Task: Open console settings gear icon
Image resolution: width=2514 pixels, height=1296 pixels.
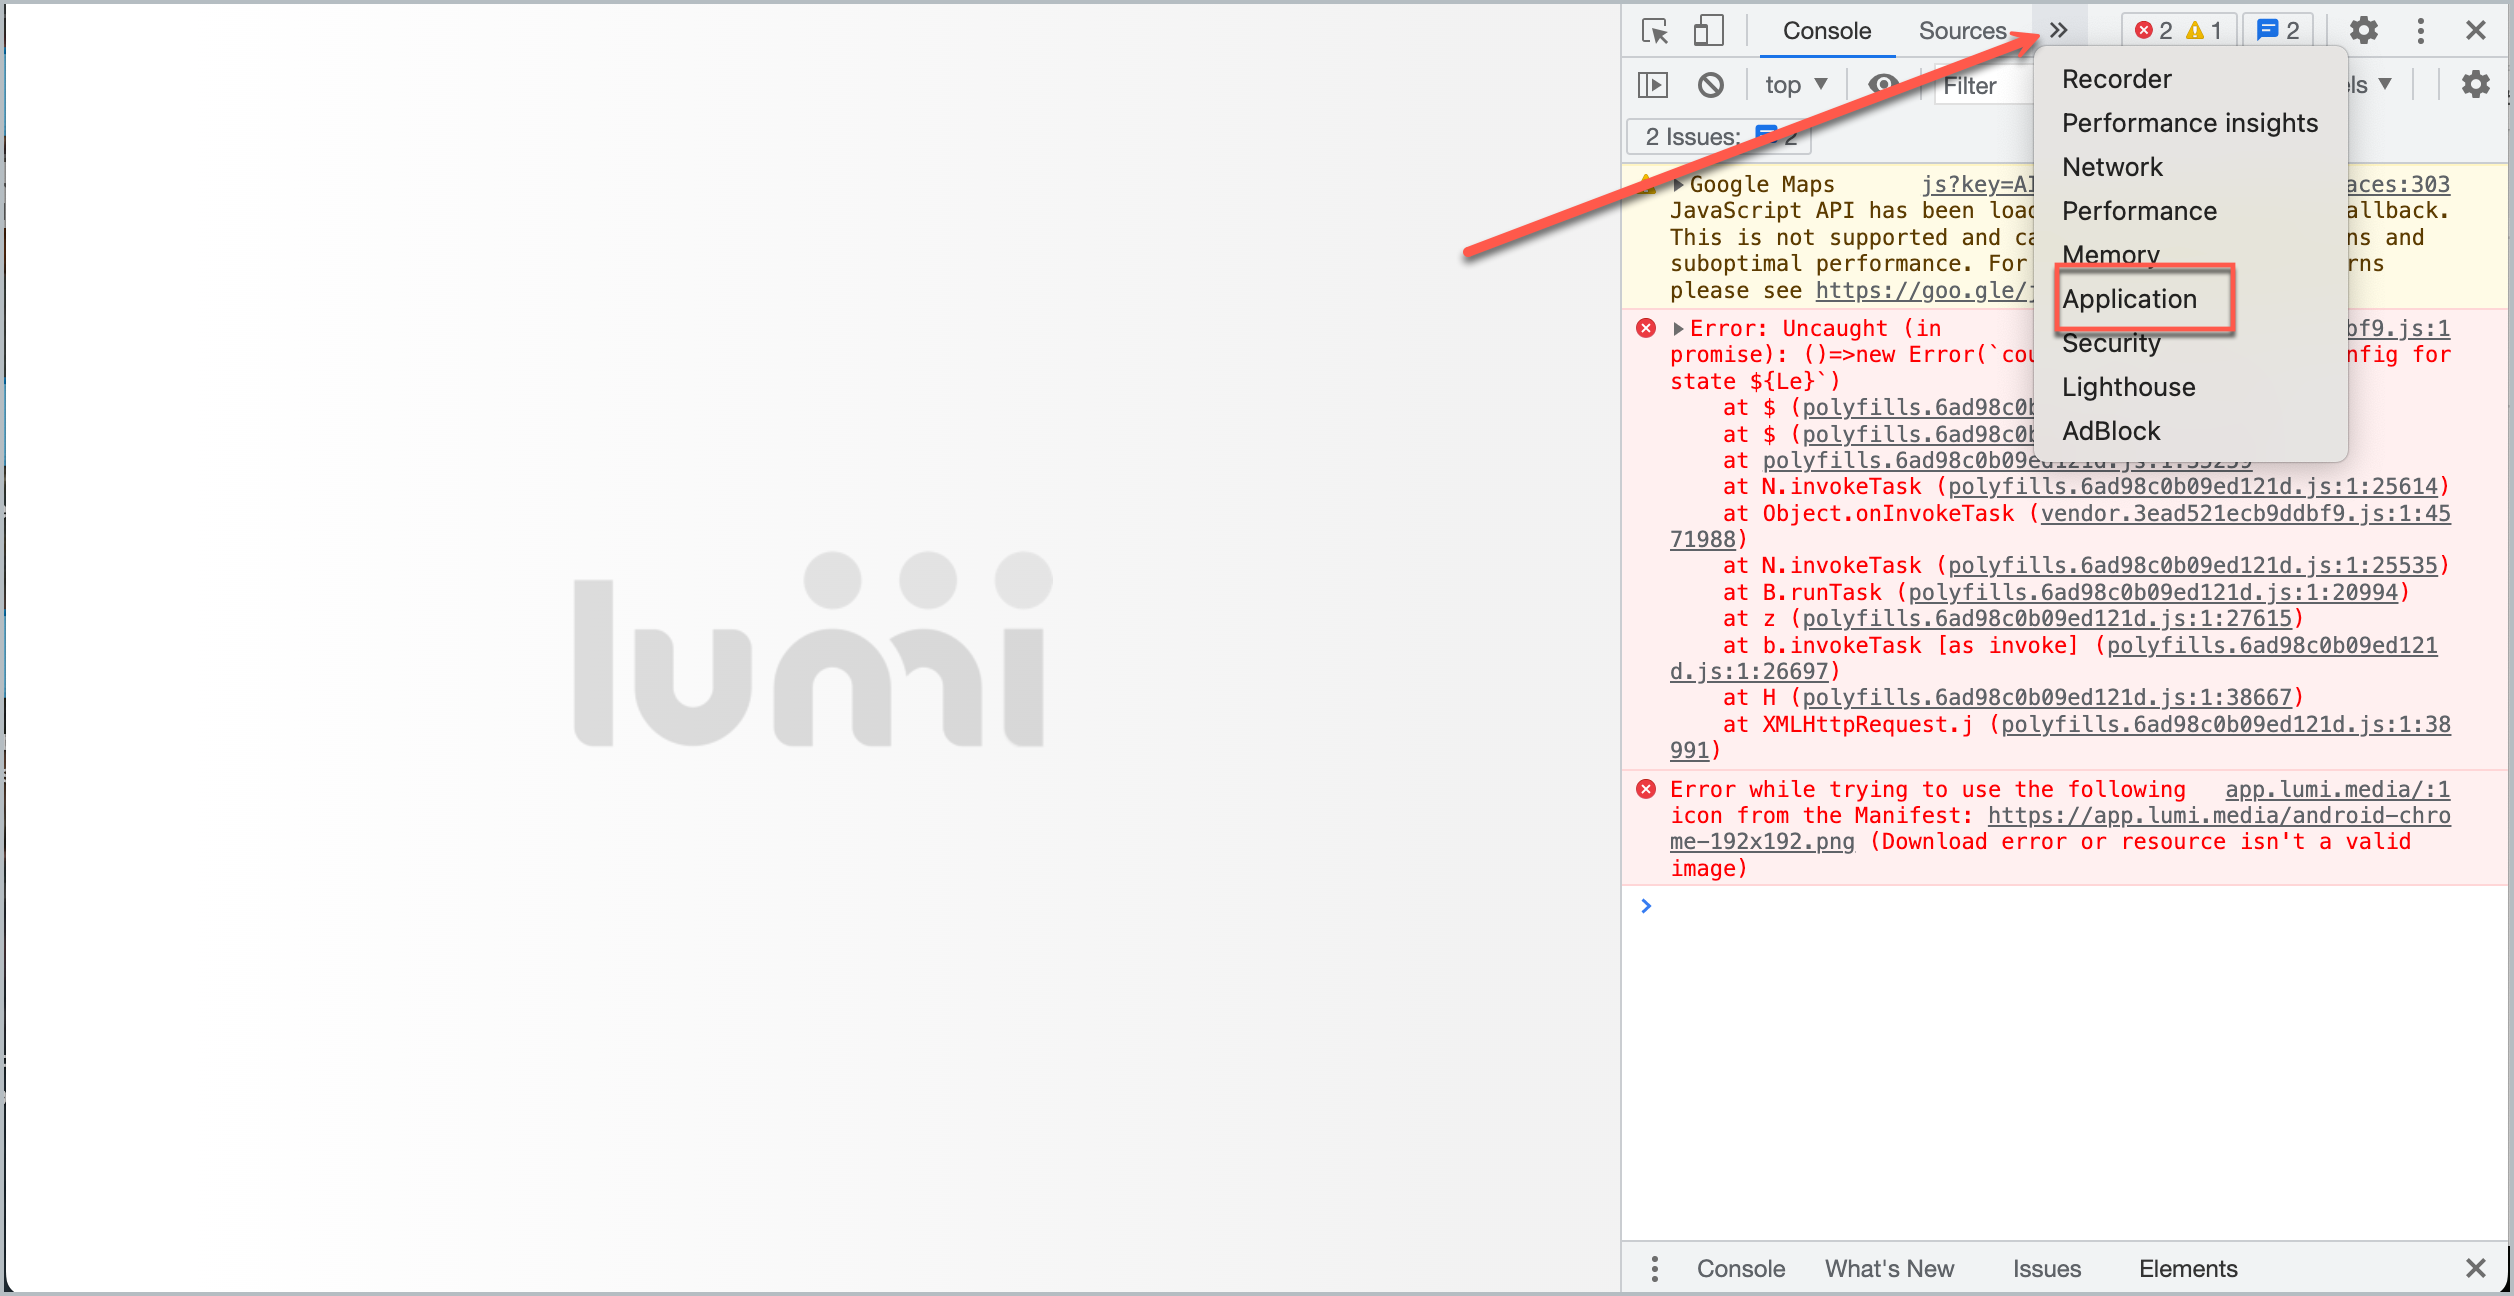Action: point(2475,85)
